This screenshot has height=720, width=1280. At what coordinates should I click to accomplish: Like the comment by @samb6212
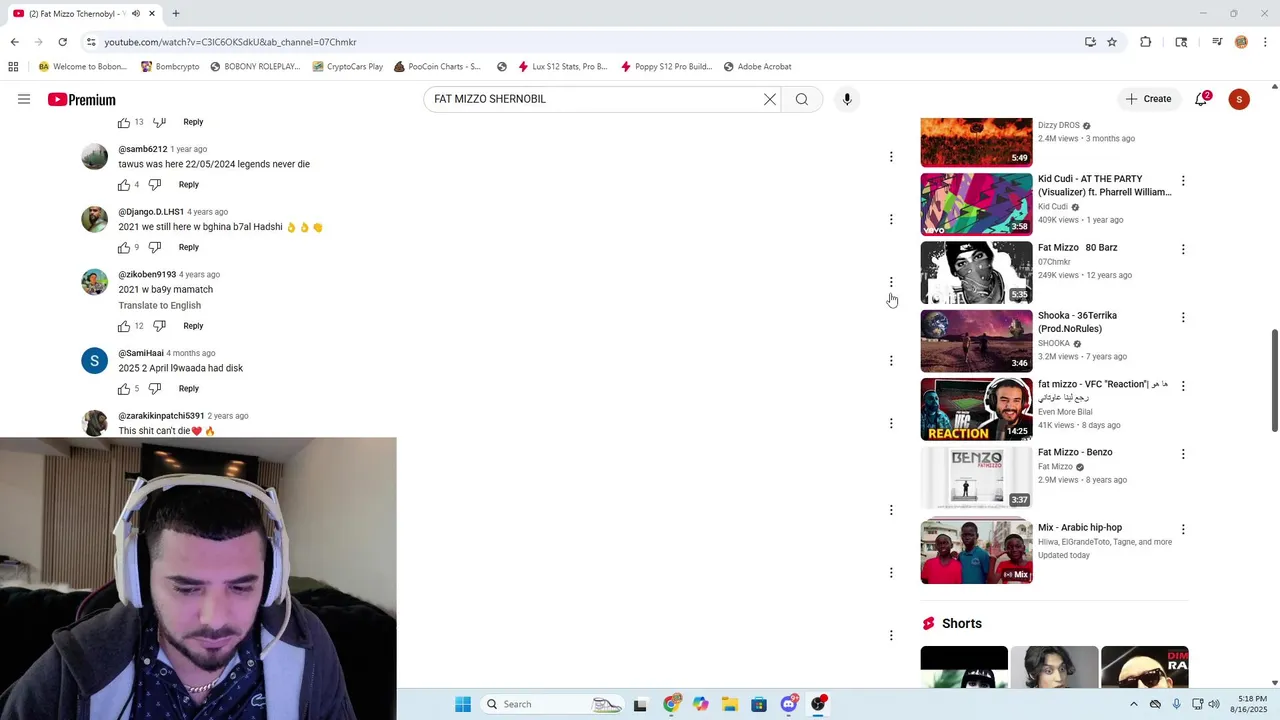(x=124, y=185)
